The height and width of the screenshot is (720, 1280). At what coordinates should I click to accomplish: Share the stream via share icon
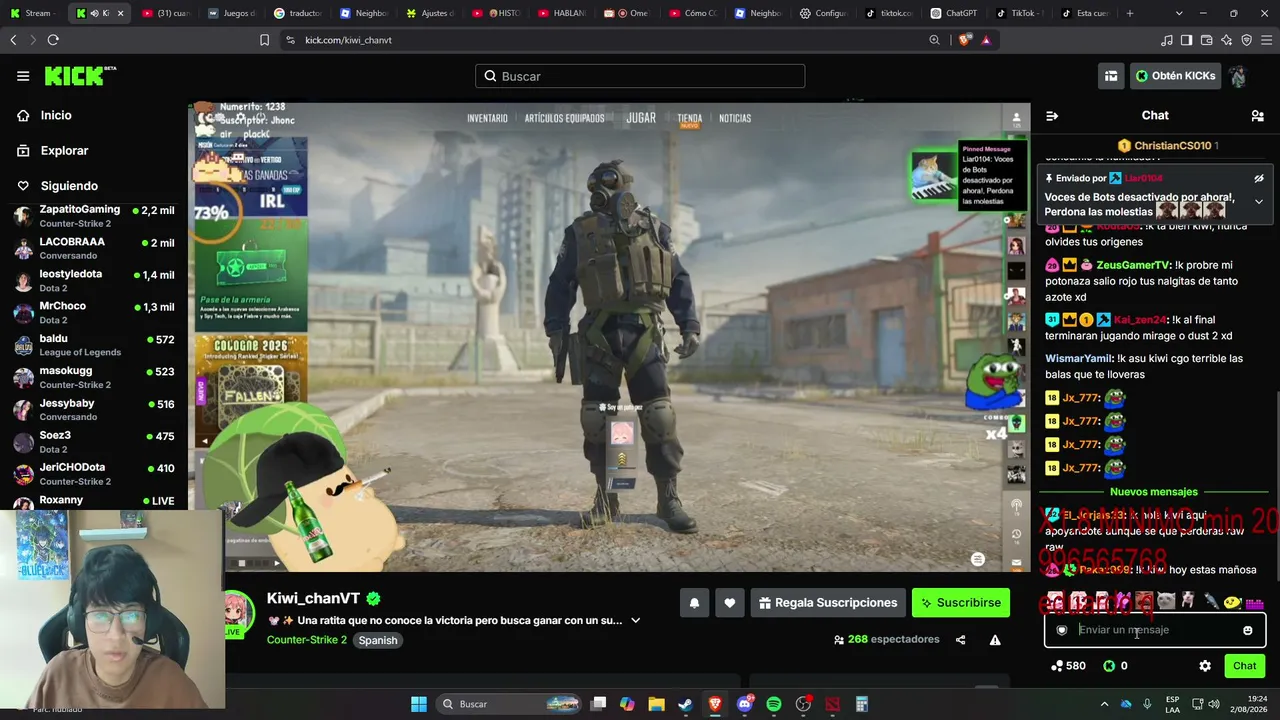pos(960,640)
